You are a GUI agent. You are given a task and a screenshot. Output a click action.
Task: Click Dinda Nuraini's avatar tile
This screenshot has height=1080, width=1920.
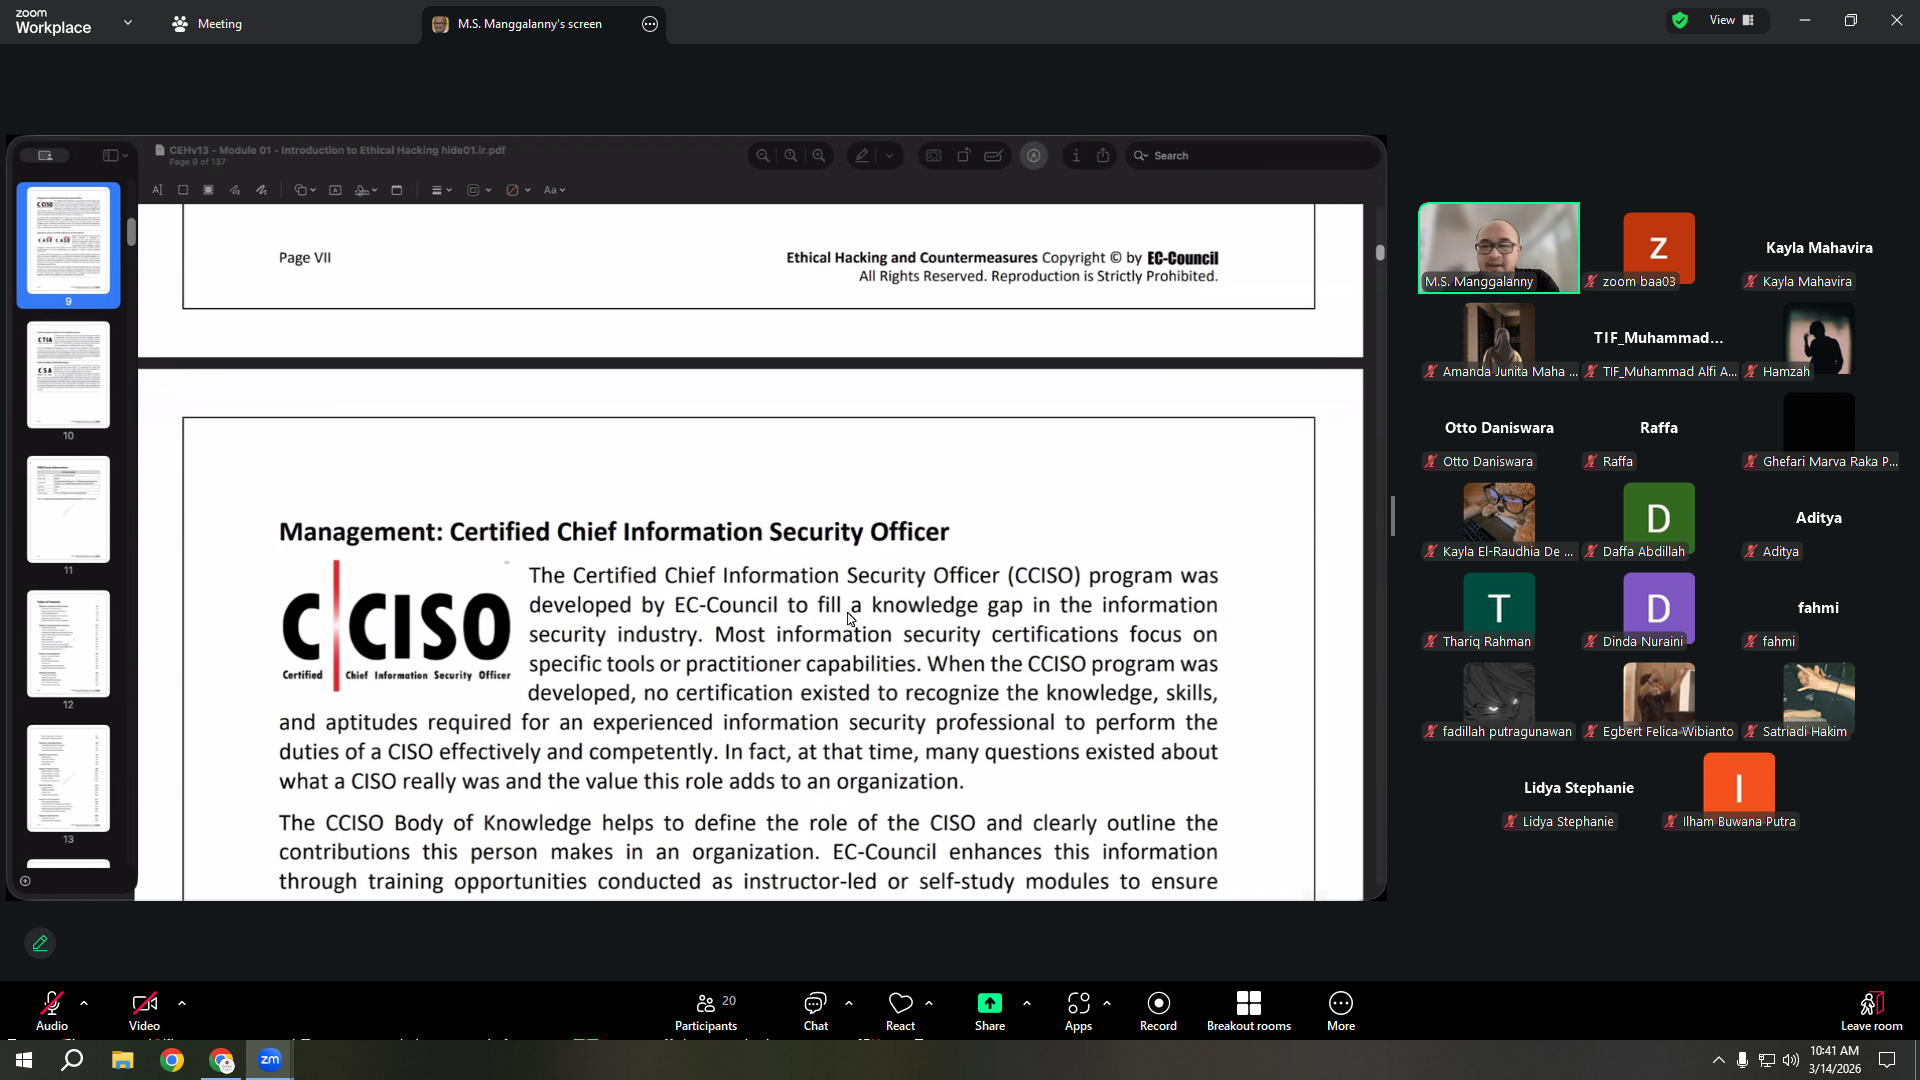[x=1659, y=608]
